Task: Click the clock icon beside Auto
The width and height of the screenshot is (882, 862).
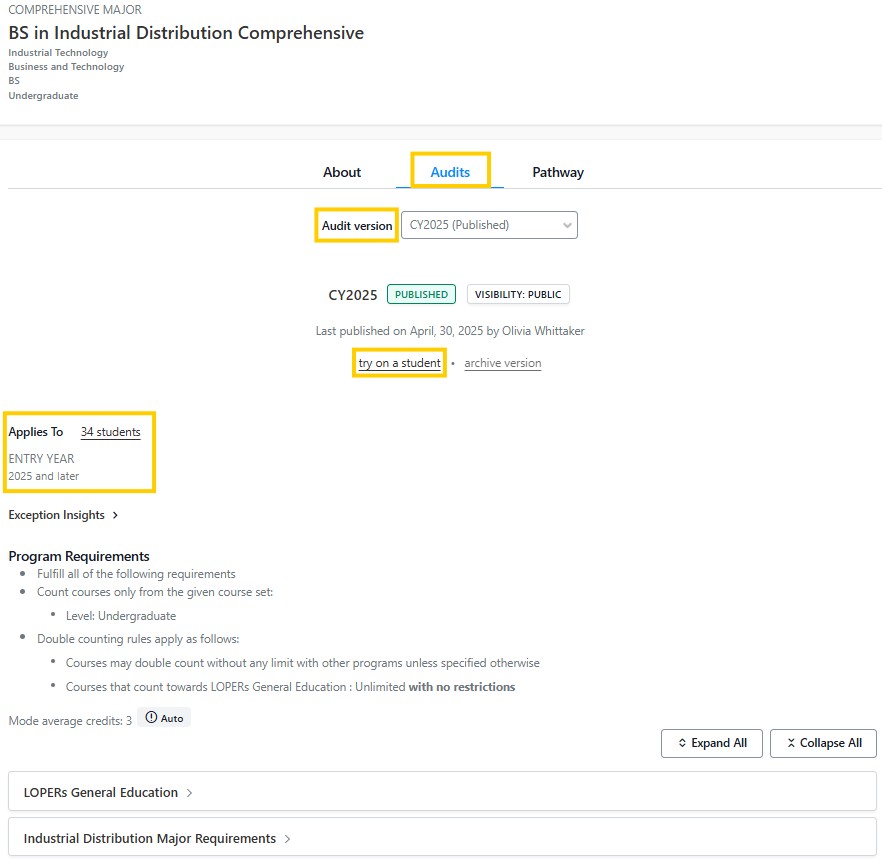Action: [151, 717]
